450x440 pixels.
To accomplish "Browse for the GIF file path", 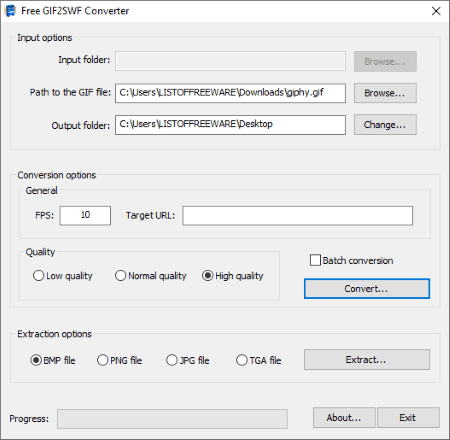I will pos(385,93).
